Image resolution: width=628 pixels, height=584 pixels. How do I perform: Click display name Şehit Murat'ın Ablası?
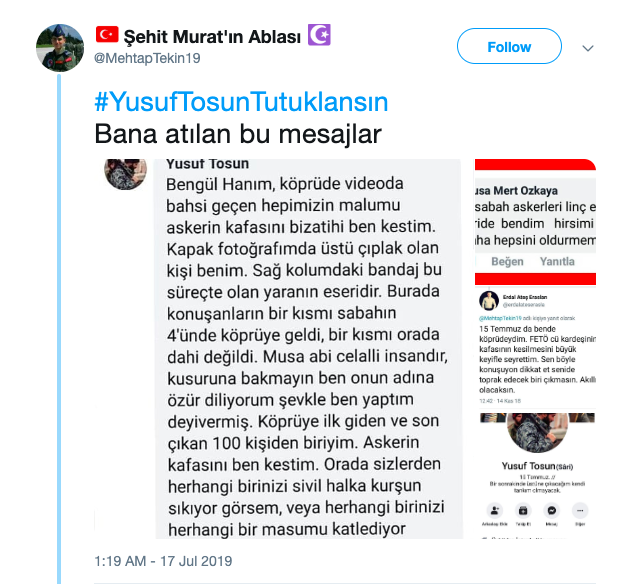point(212,37)
